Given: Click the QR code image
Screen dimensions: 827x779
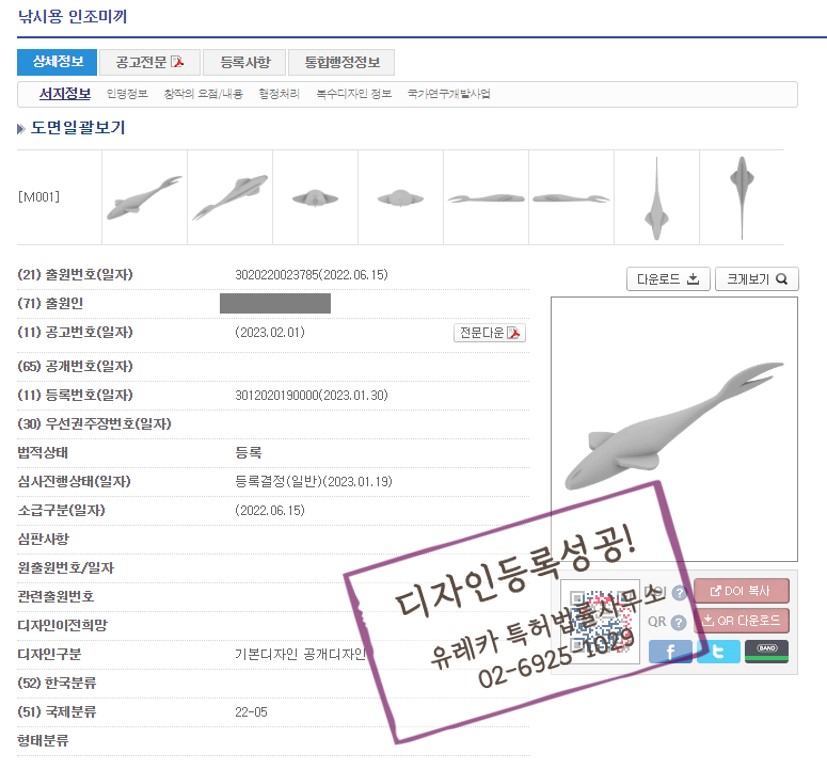Looking at the screenshot, I should (x=599, y=621).
